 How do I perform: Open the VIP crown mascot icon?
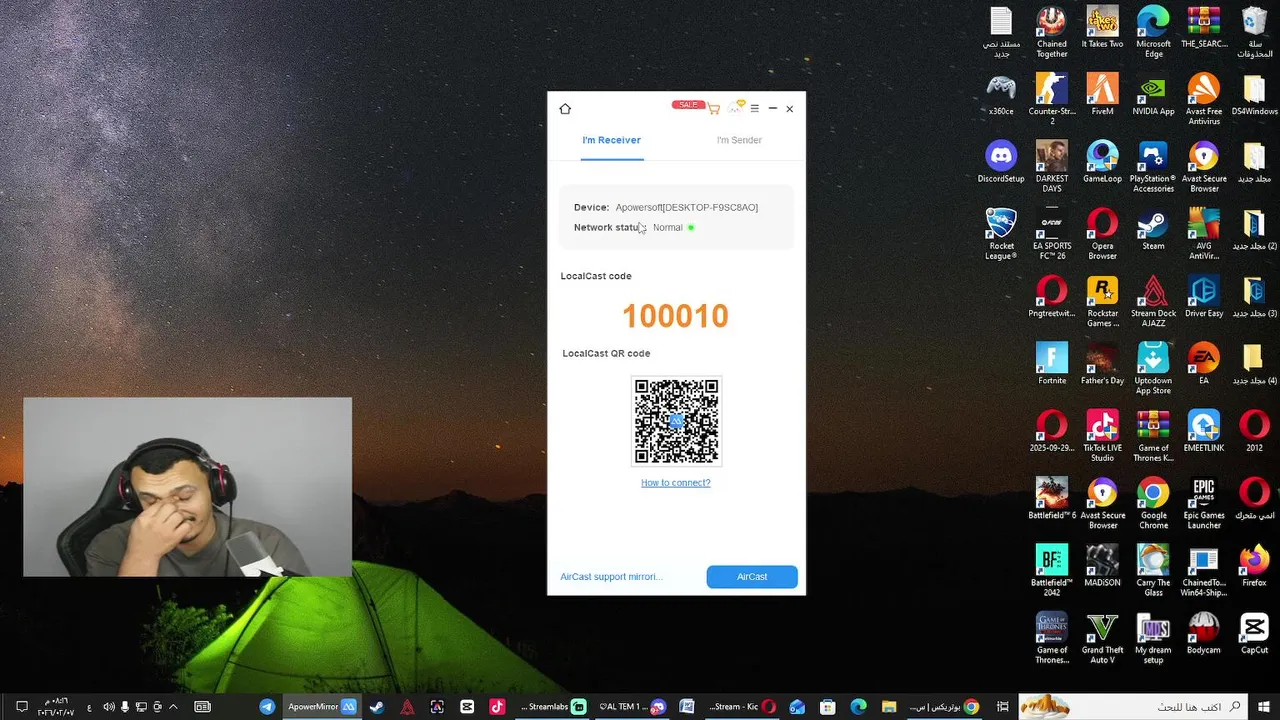[737, 107]
